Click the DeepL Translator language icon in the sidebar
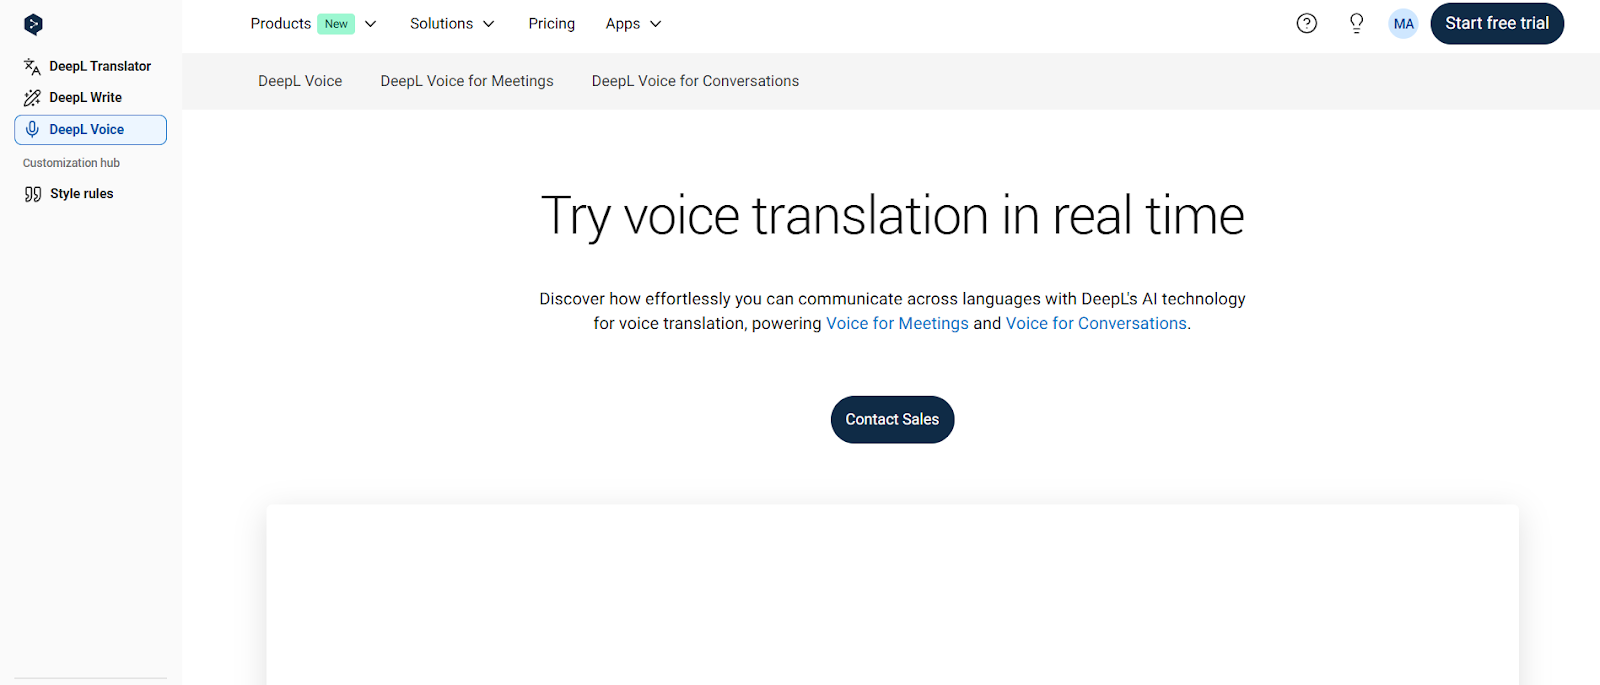Viewport: 1600px width, 685px height. [x=32, y=67]
